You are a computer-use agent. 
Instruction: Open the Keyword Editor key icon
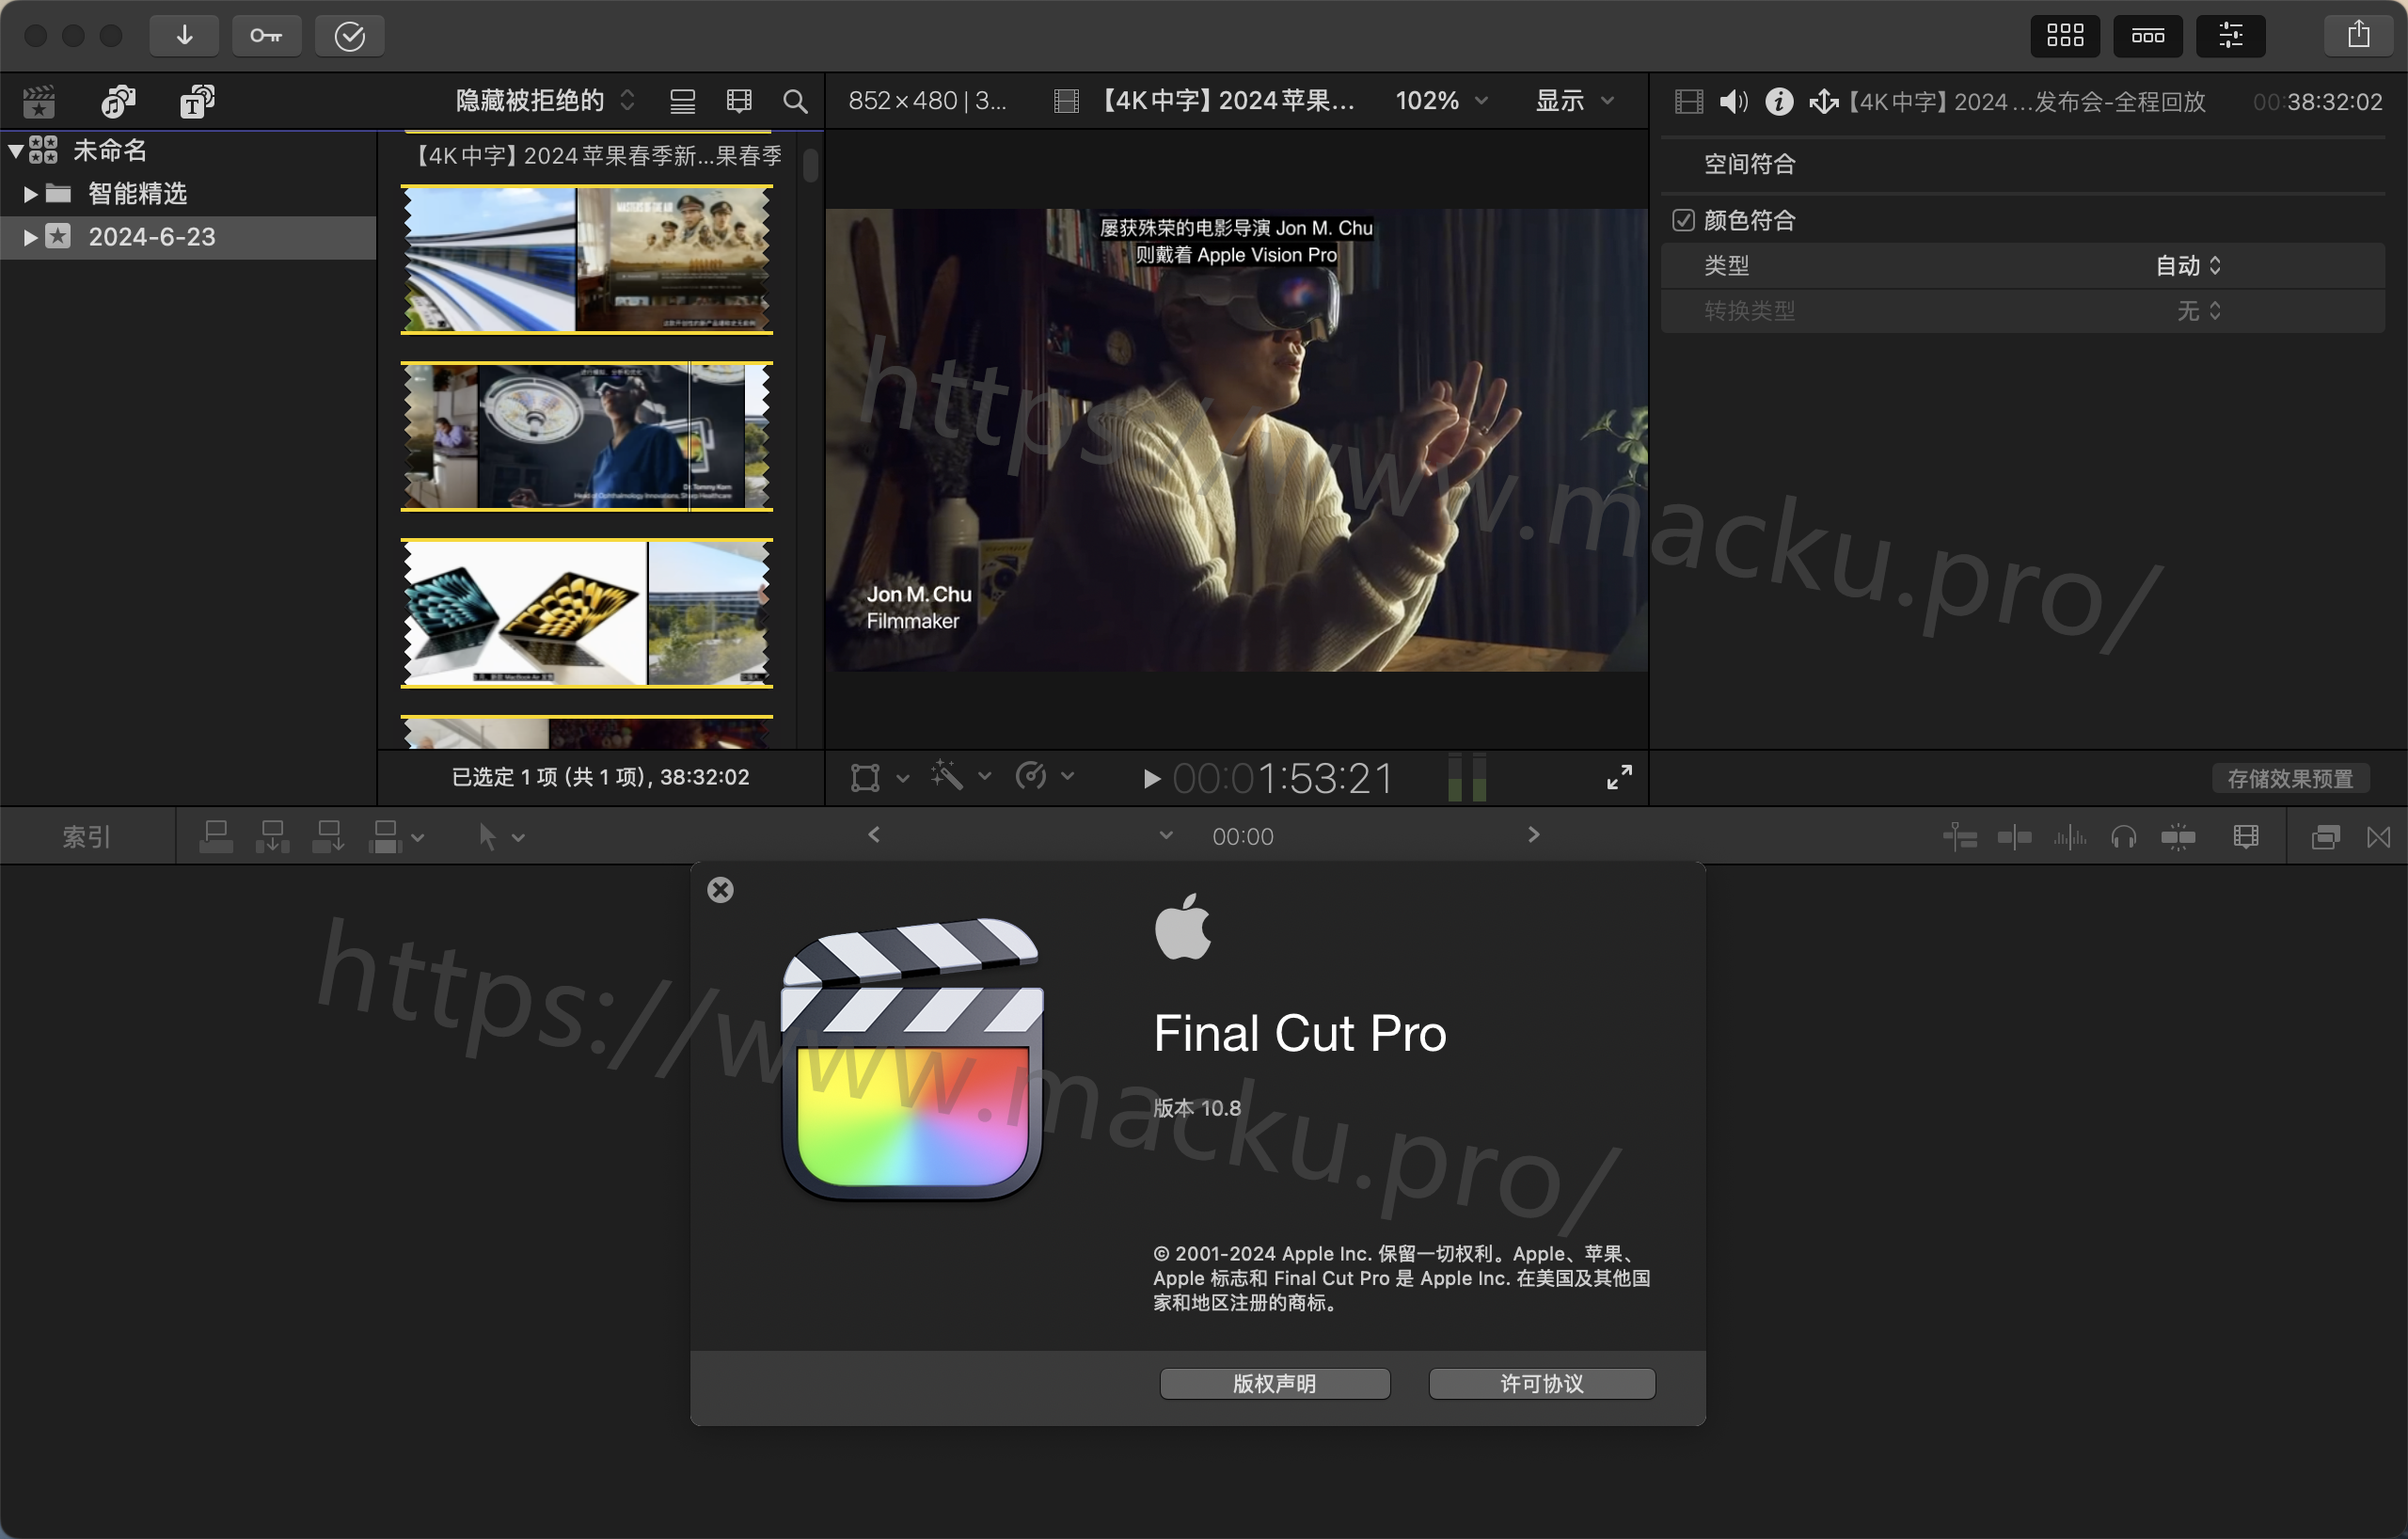coord(266,36)
